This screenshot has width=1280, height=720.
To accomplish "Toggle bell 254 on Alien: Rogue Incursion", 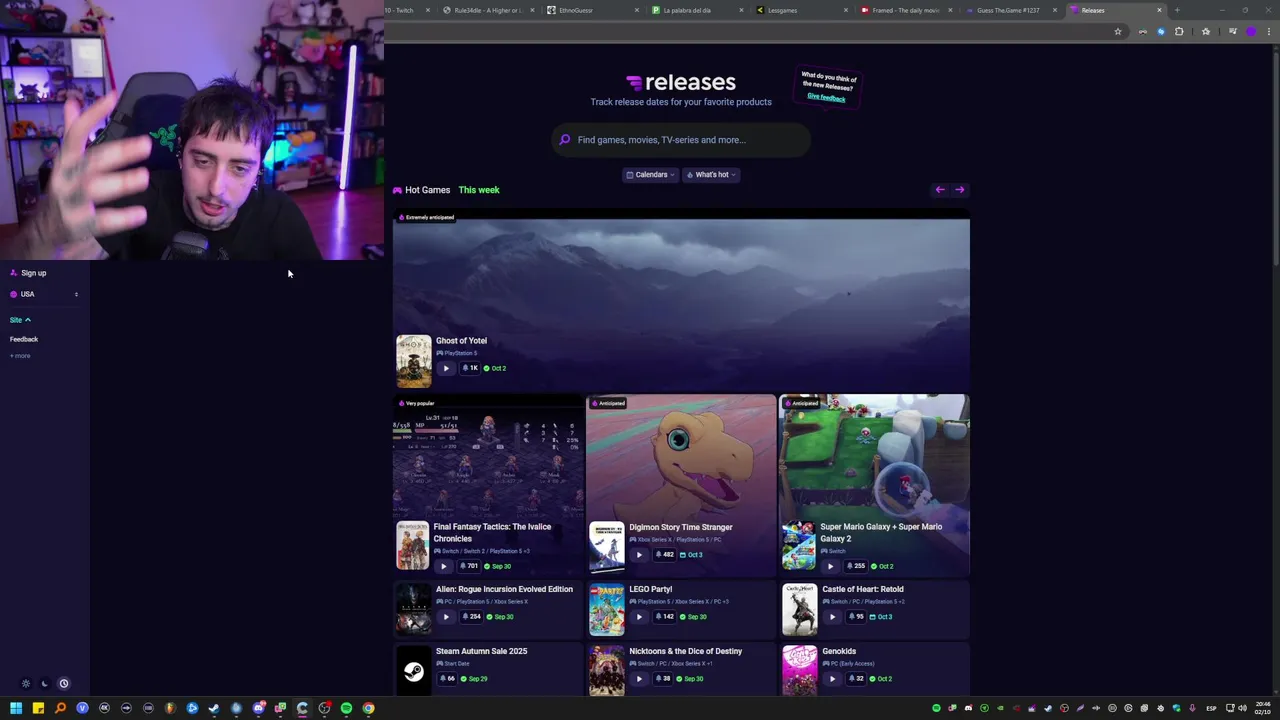I will [x=471, y=617].
